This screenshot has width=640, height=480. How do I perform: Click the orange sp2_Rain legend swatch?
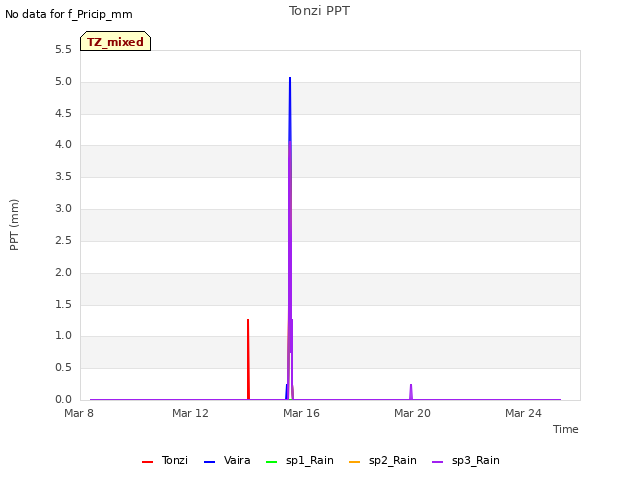click(354, 462)
